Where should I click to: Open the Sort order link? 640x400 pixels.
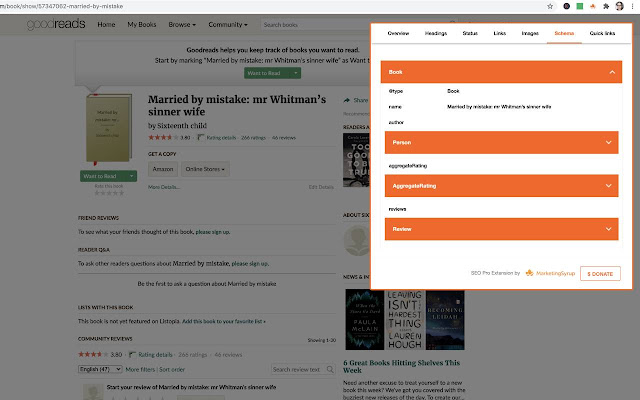(172, 369)
